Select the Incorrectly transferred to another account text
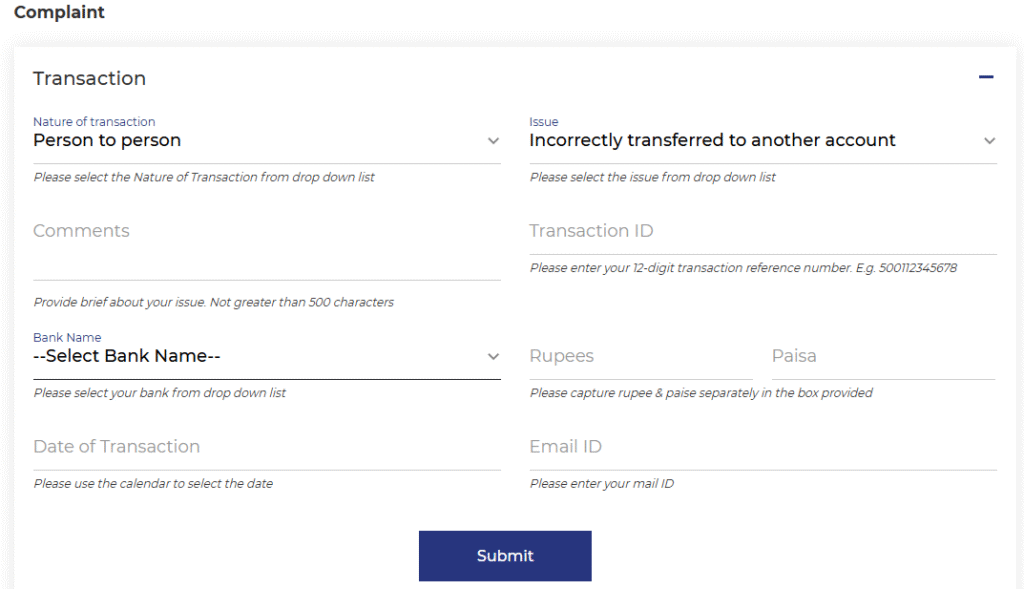 [x=712, y=140]
